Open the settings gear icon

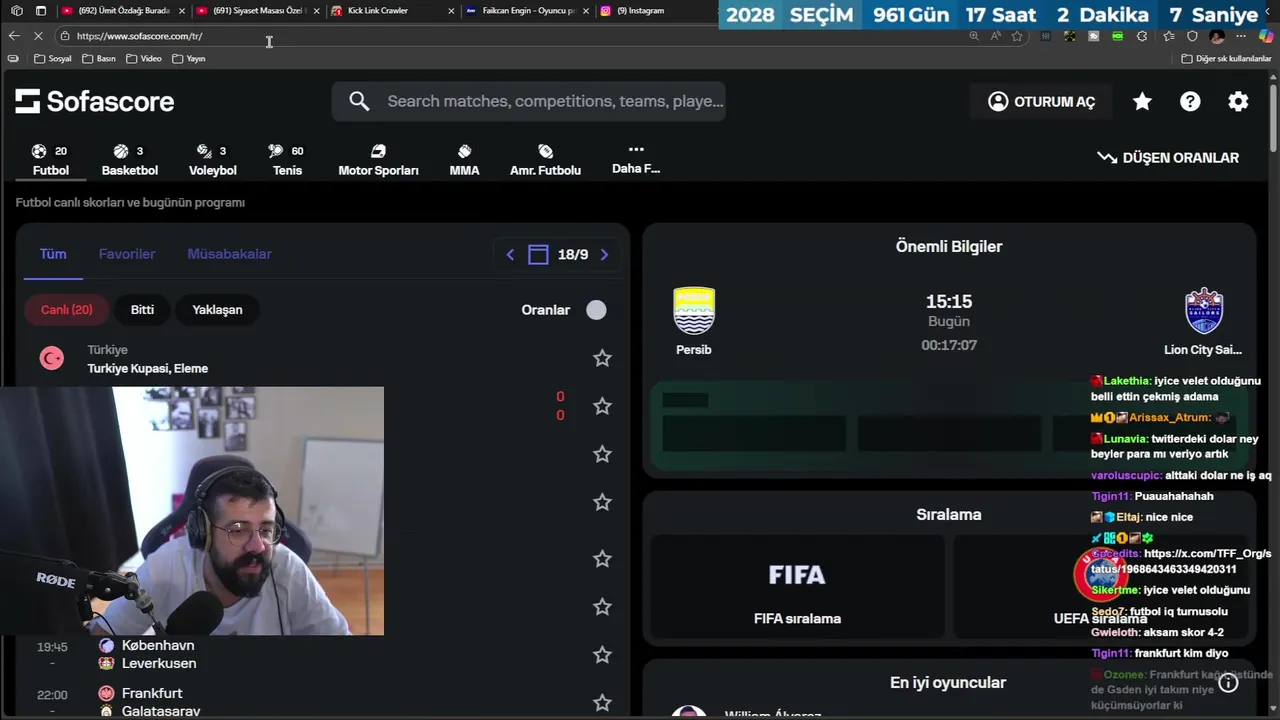tap(1238, 101)
